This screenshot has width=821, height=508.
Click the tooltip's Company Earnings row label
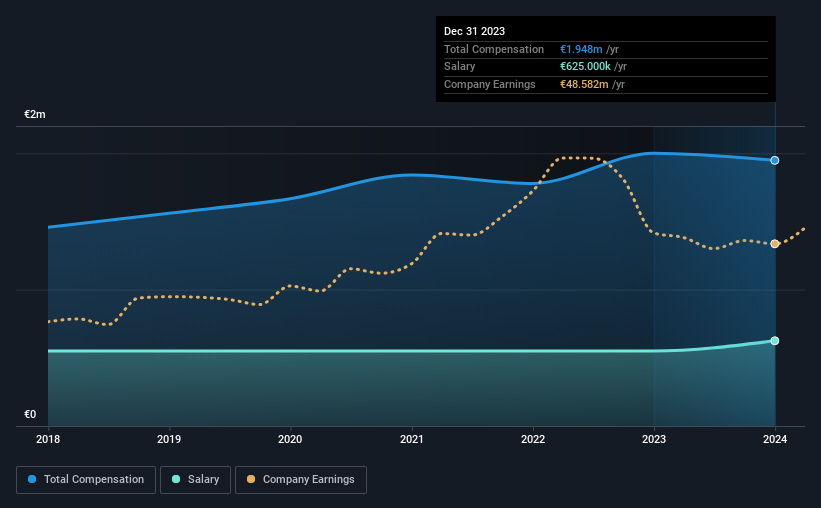coord(490,84)
